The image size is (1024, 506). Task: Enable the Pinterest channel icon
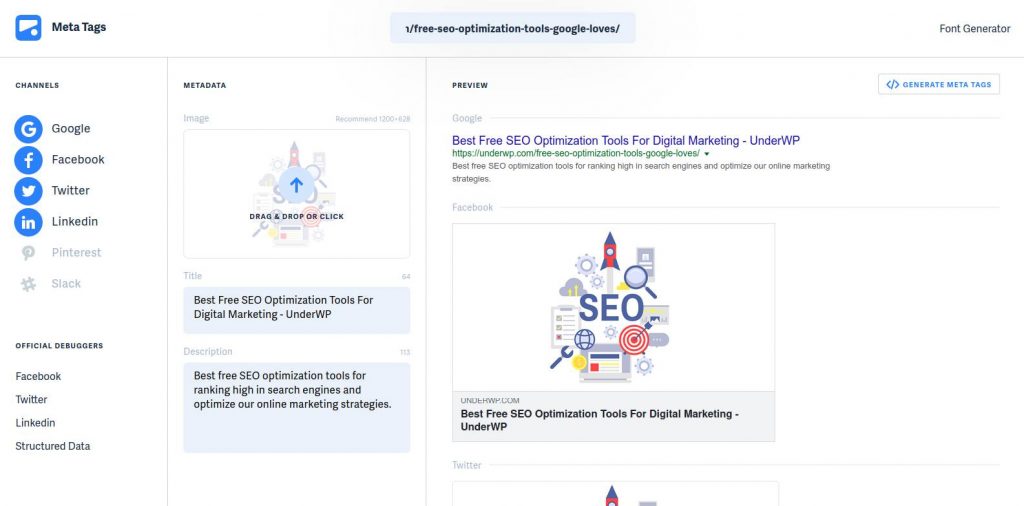point(28,253)
